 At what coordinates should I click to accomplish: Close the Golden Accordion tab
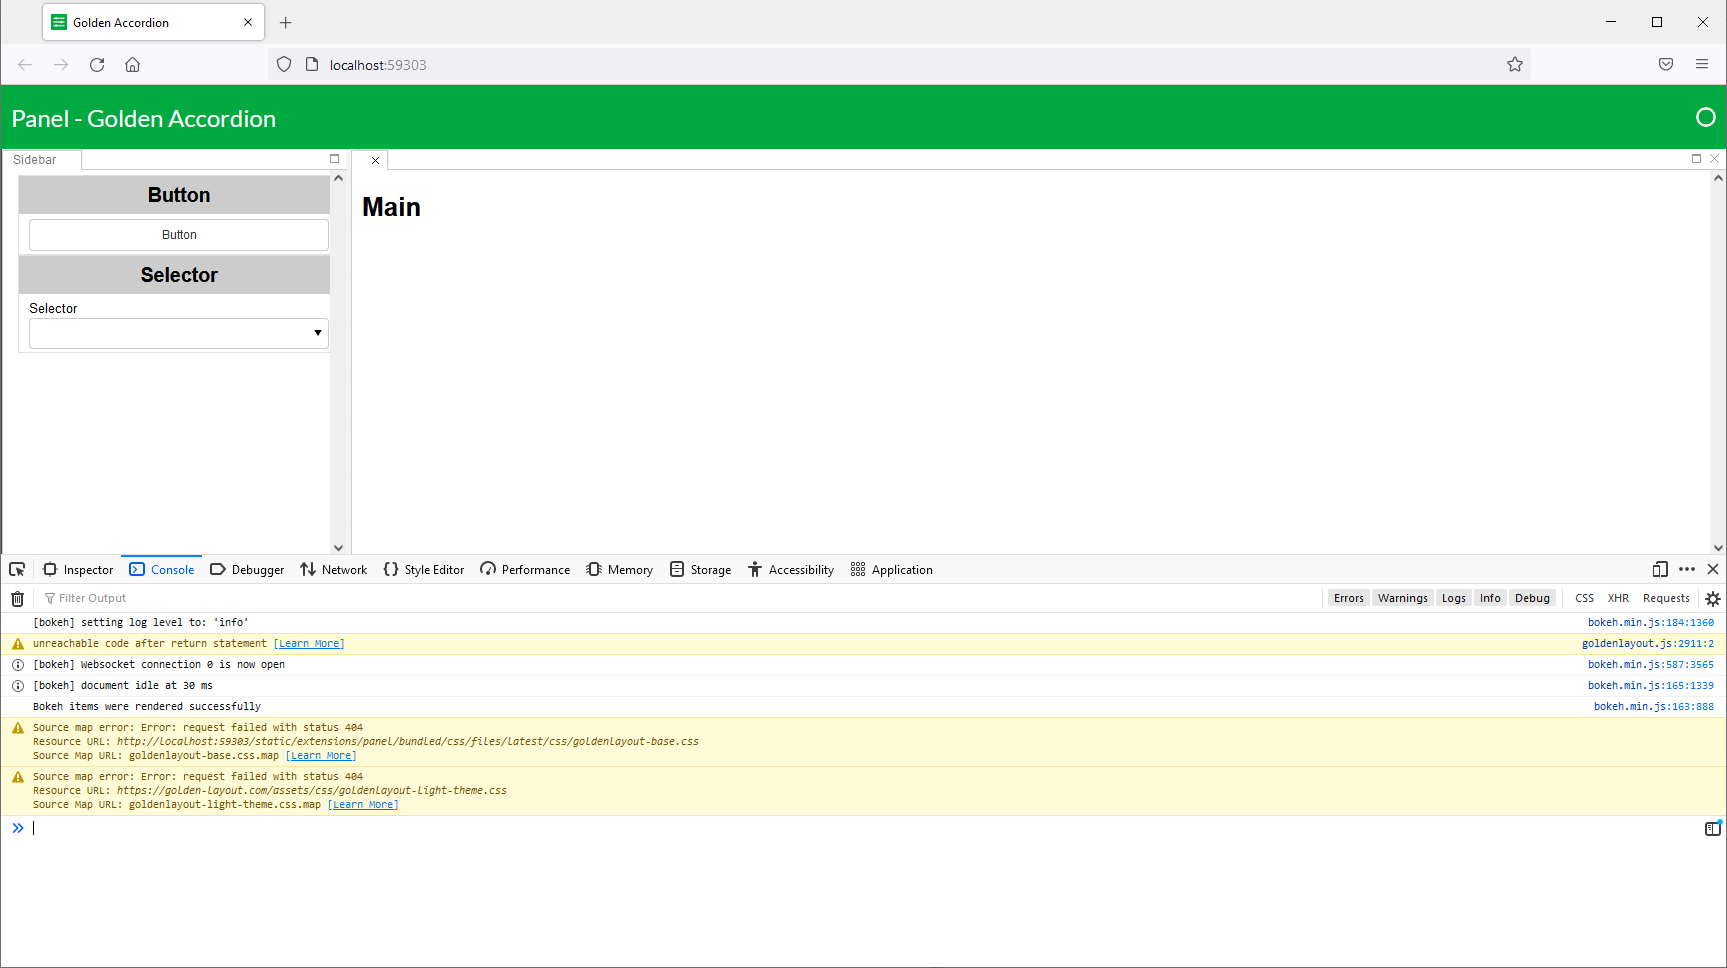pyautogui.click(x=248, y=22)
